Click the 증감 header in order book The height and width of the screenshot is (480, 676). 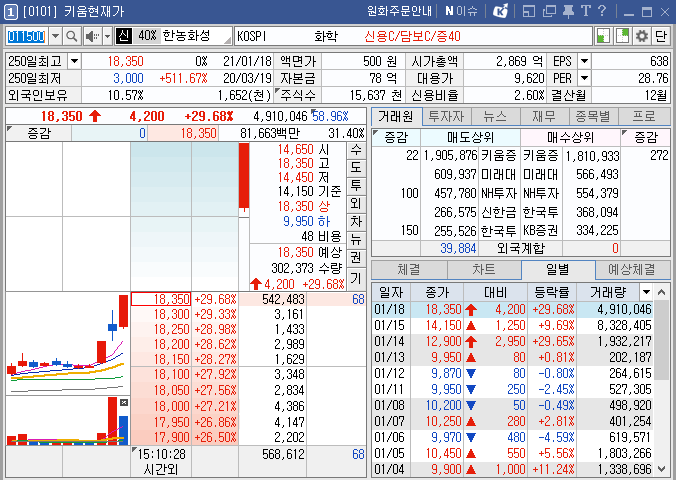click(x=39, y=133)
